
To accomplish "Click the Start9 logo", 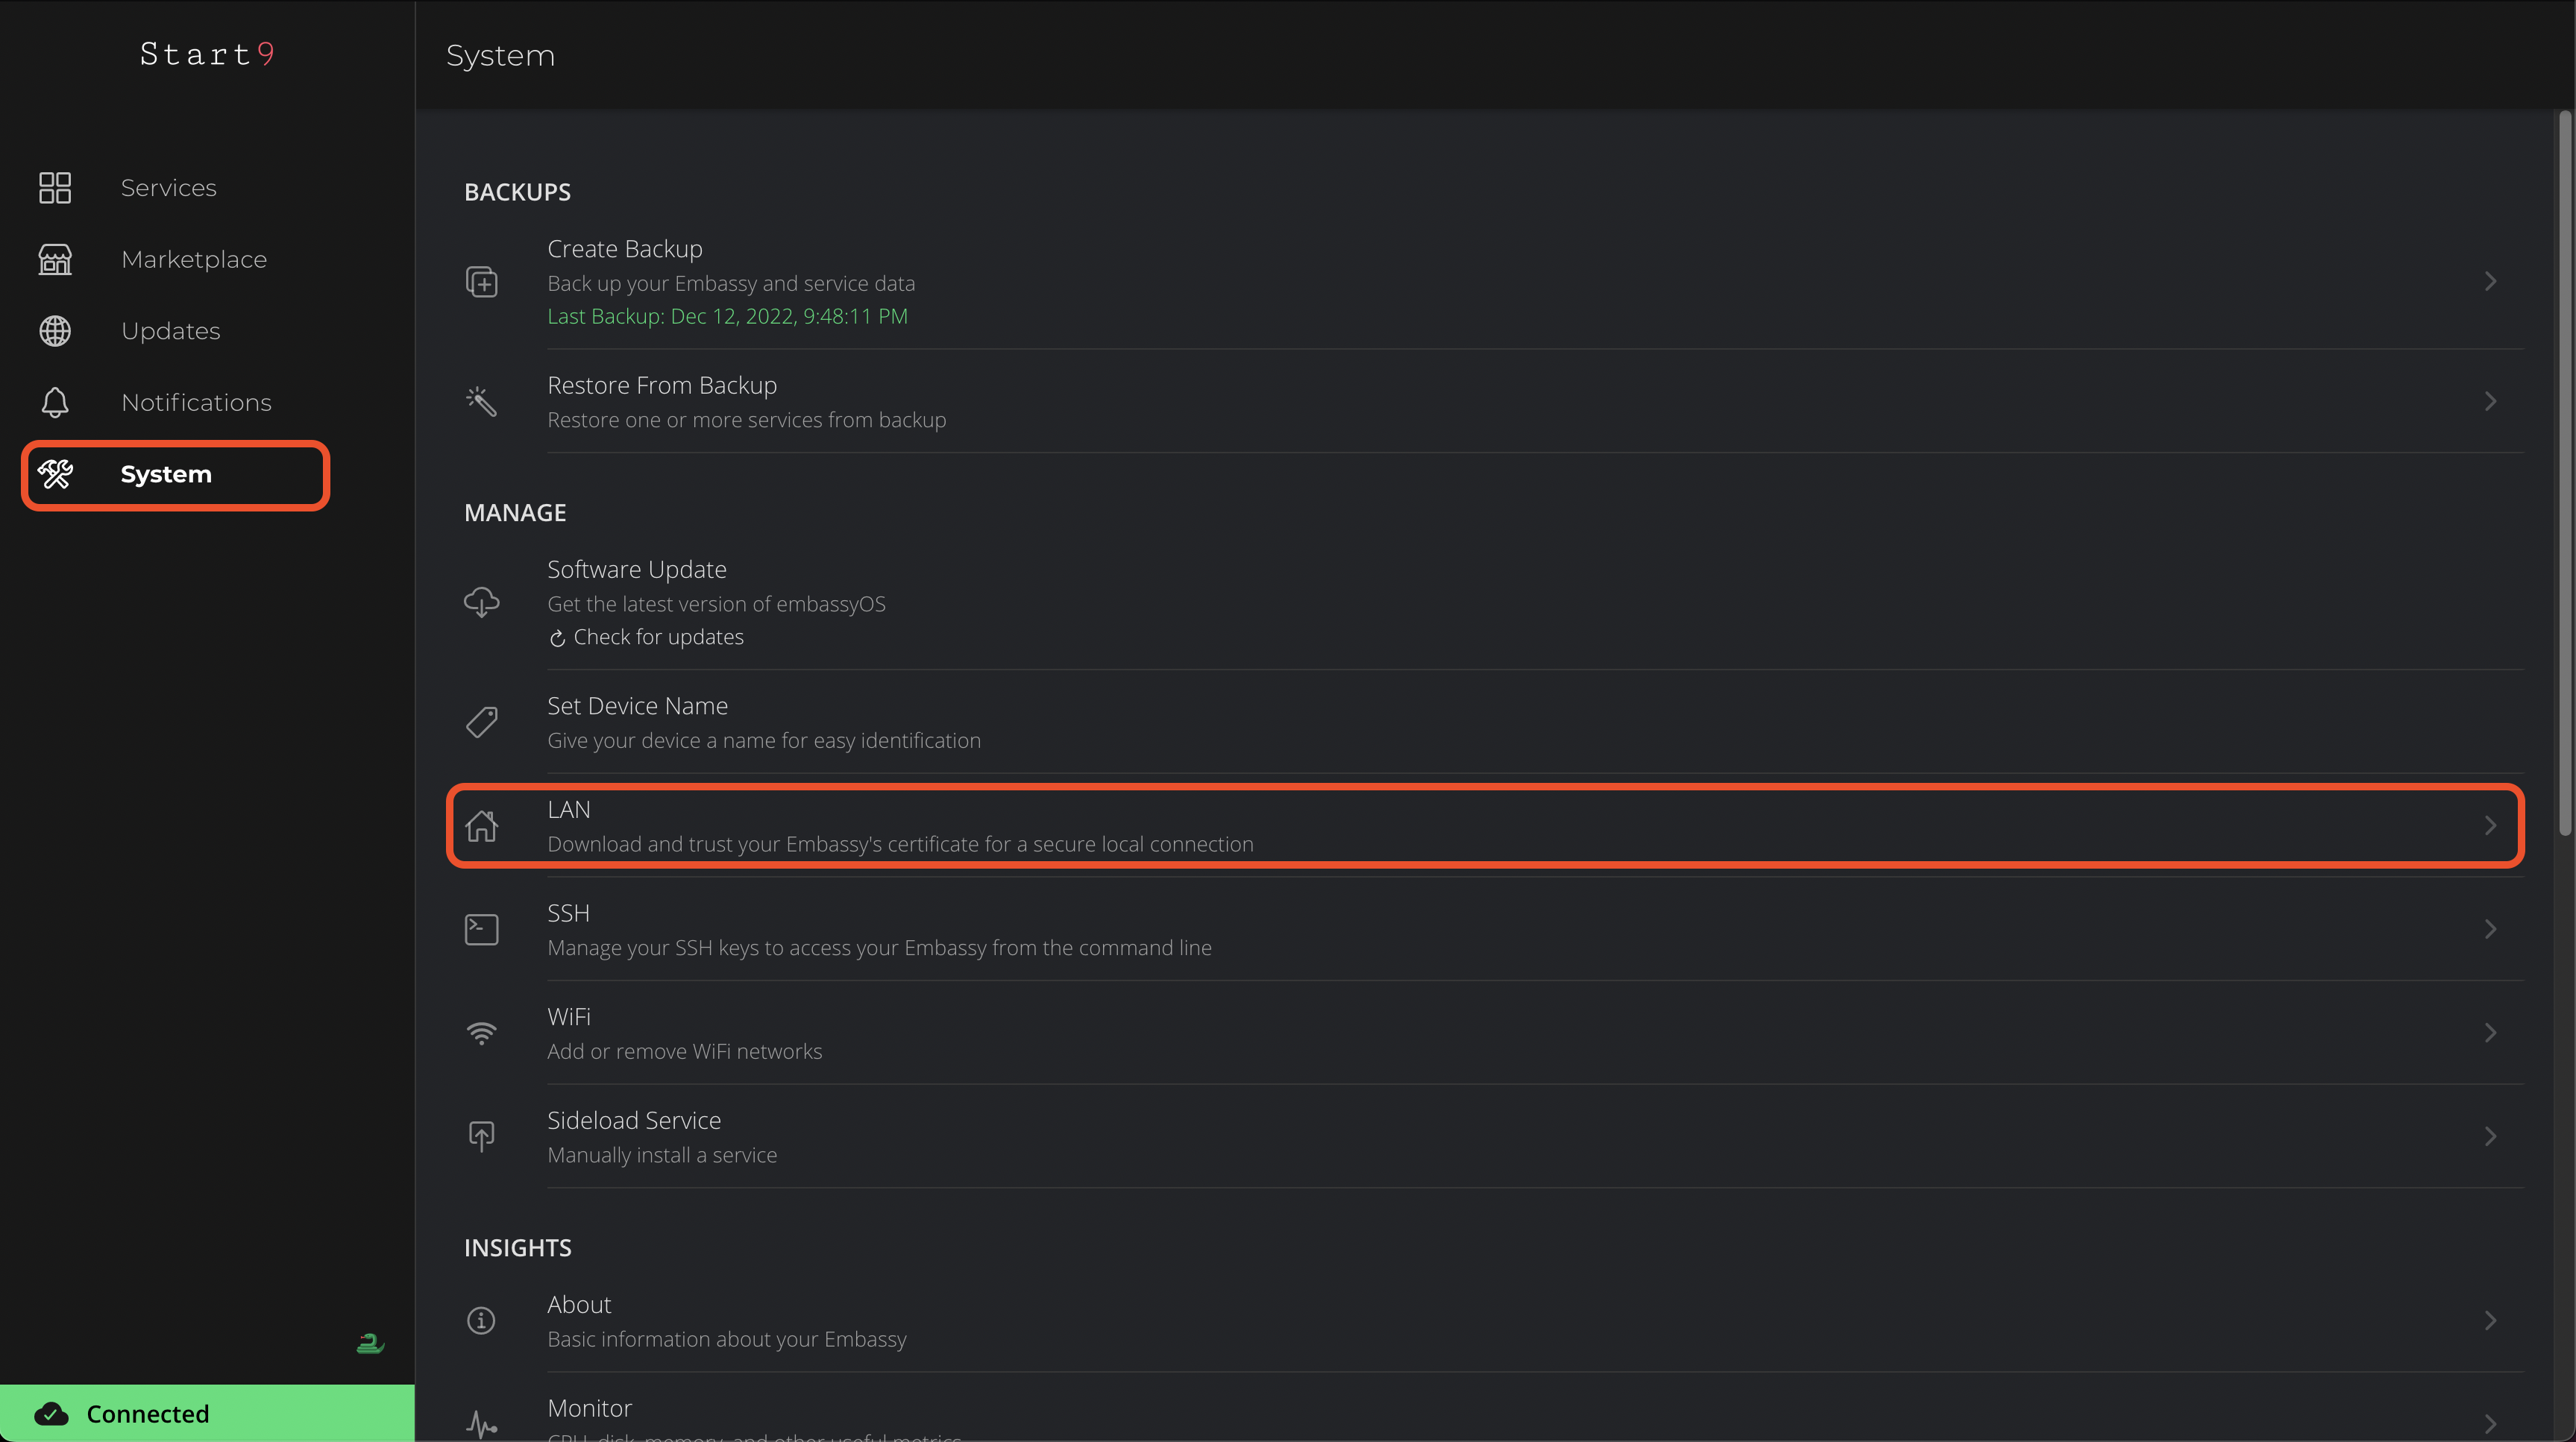I will pyautogui.click(x=207, y=54).
